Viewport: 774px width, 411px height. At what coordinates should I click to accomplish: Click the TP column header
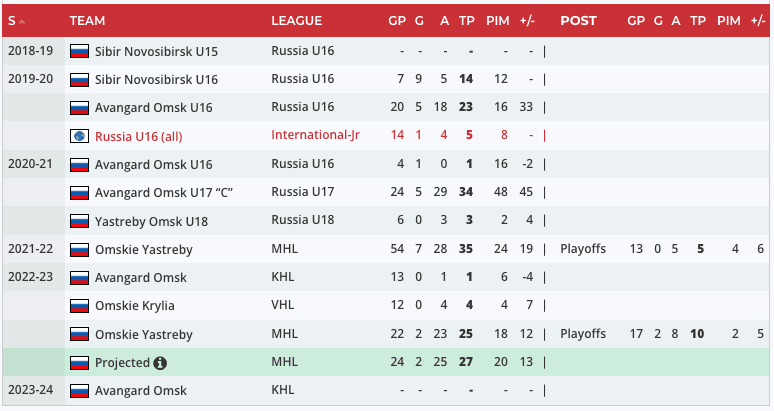pos(466,21)
